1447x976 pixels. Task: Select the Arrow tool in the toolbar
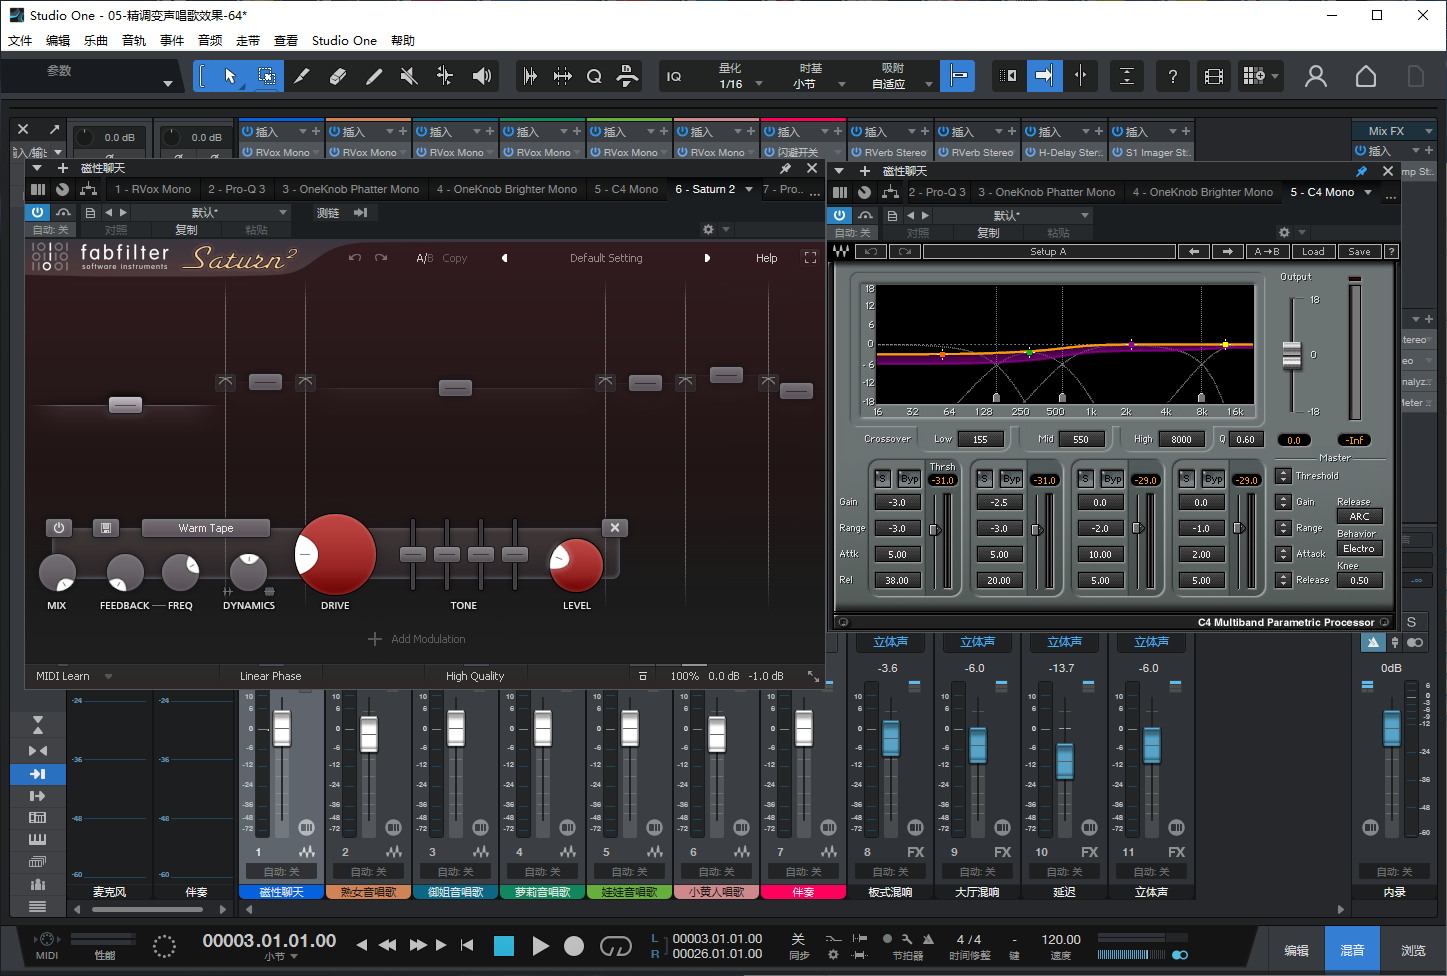232,76
